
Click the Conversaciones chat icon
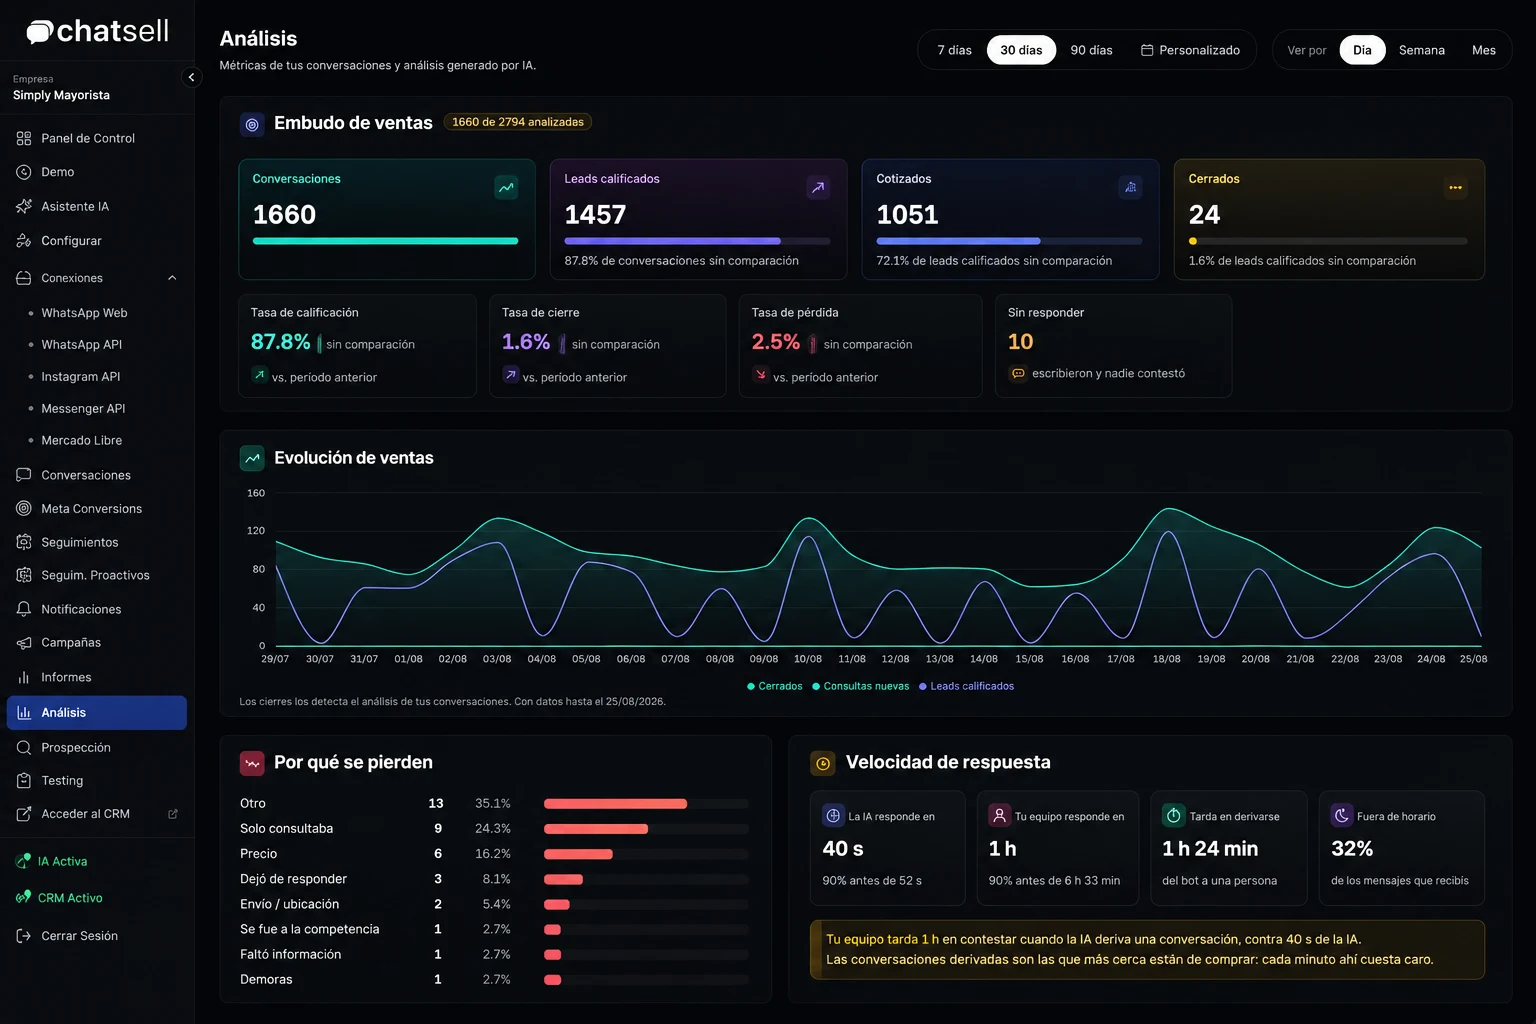[x=24, y=475]
